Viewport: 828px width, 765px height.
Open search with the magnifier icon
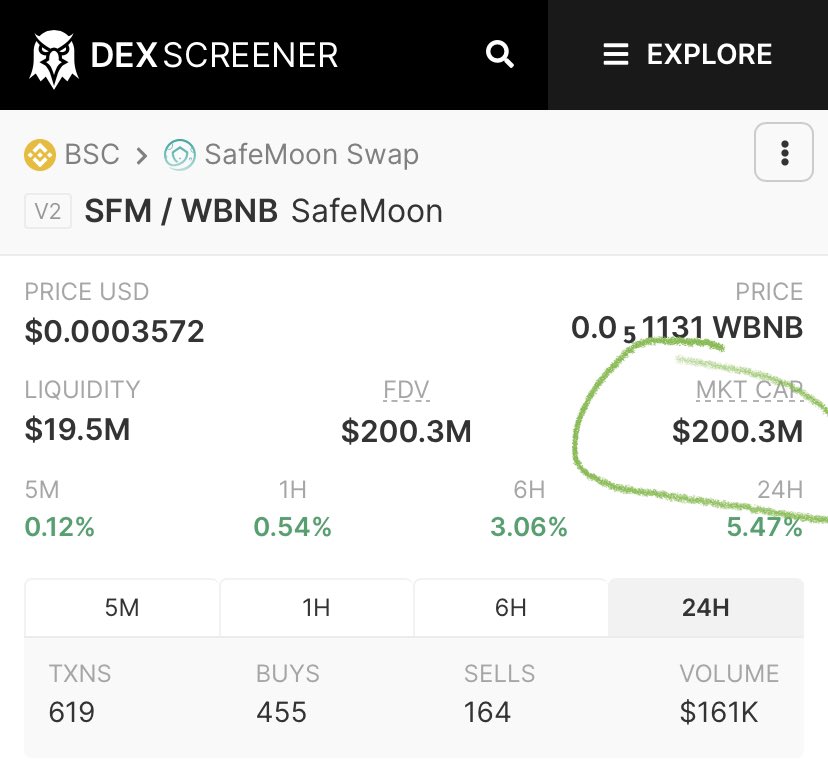click(500, 54)
